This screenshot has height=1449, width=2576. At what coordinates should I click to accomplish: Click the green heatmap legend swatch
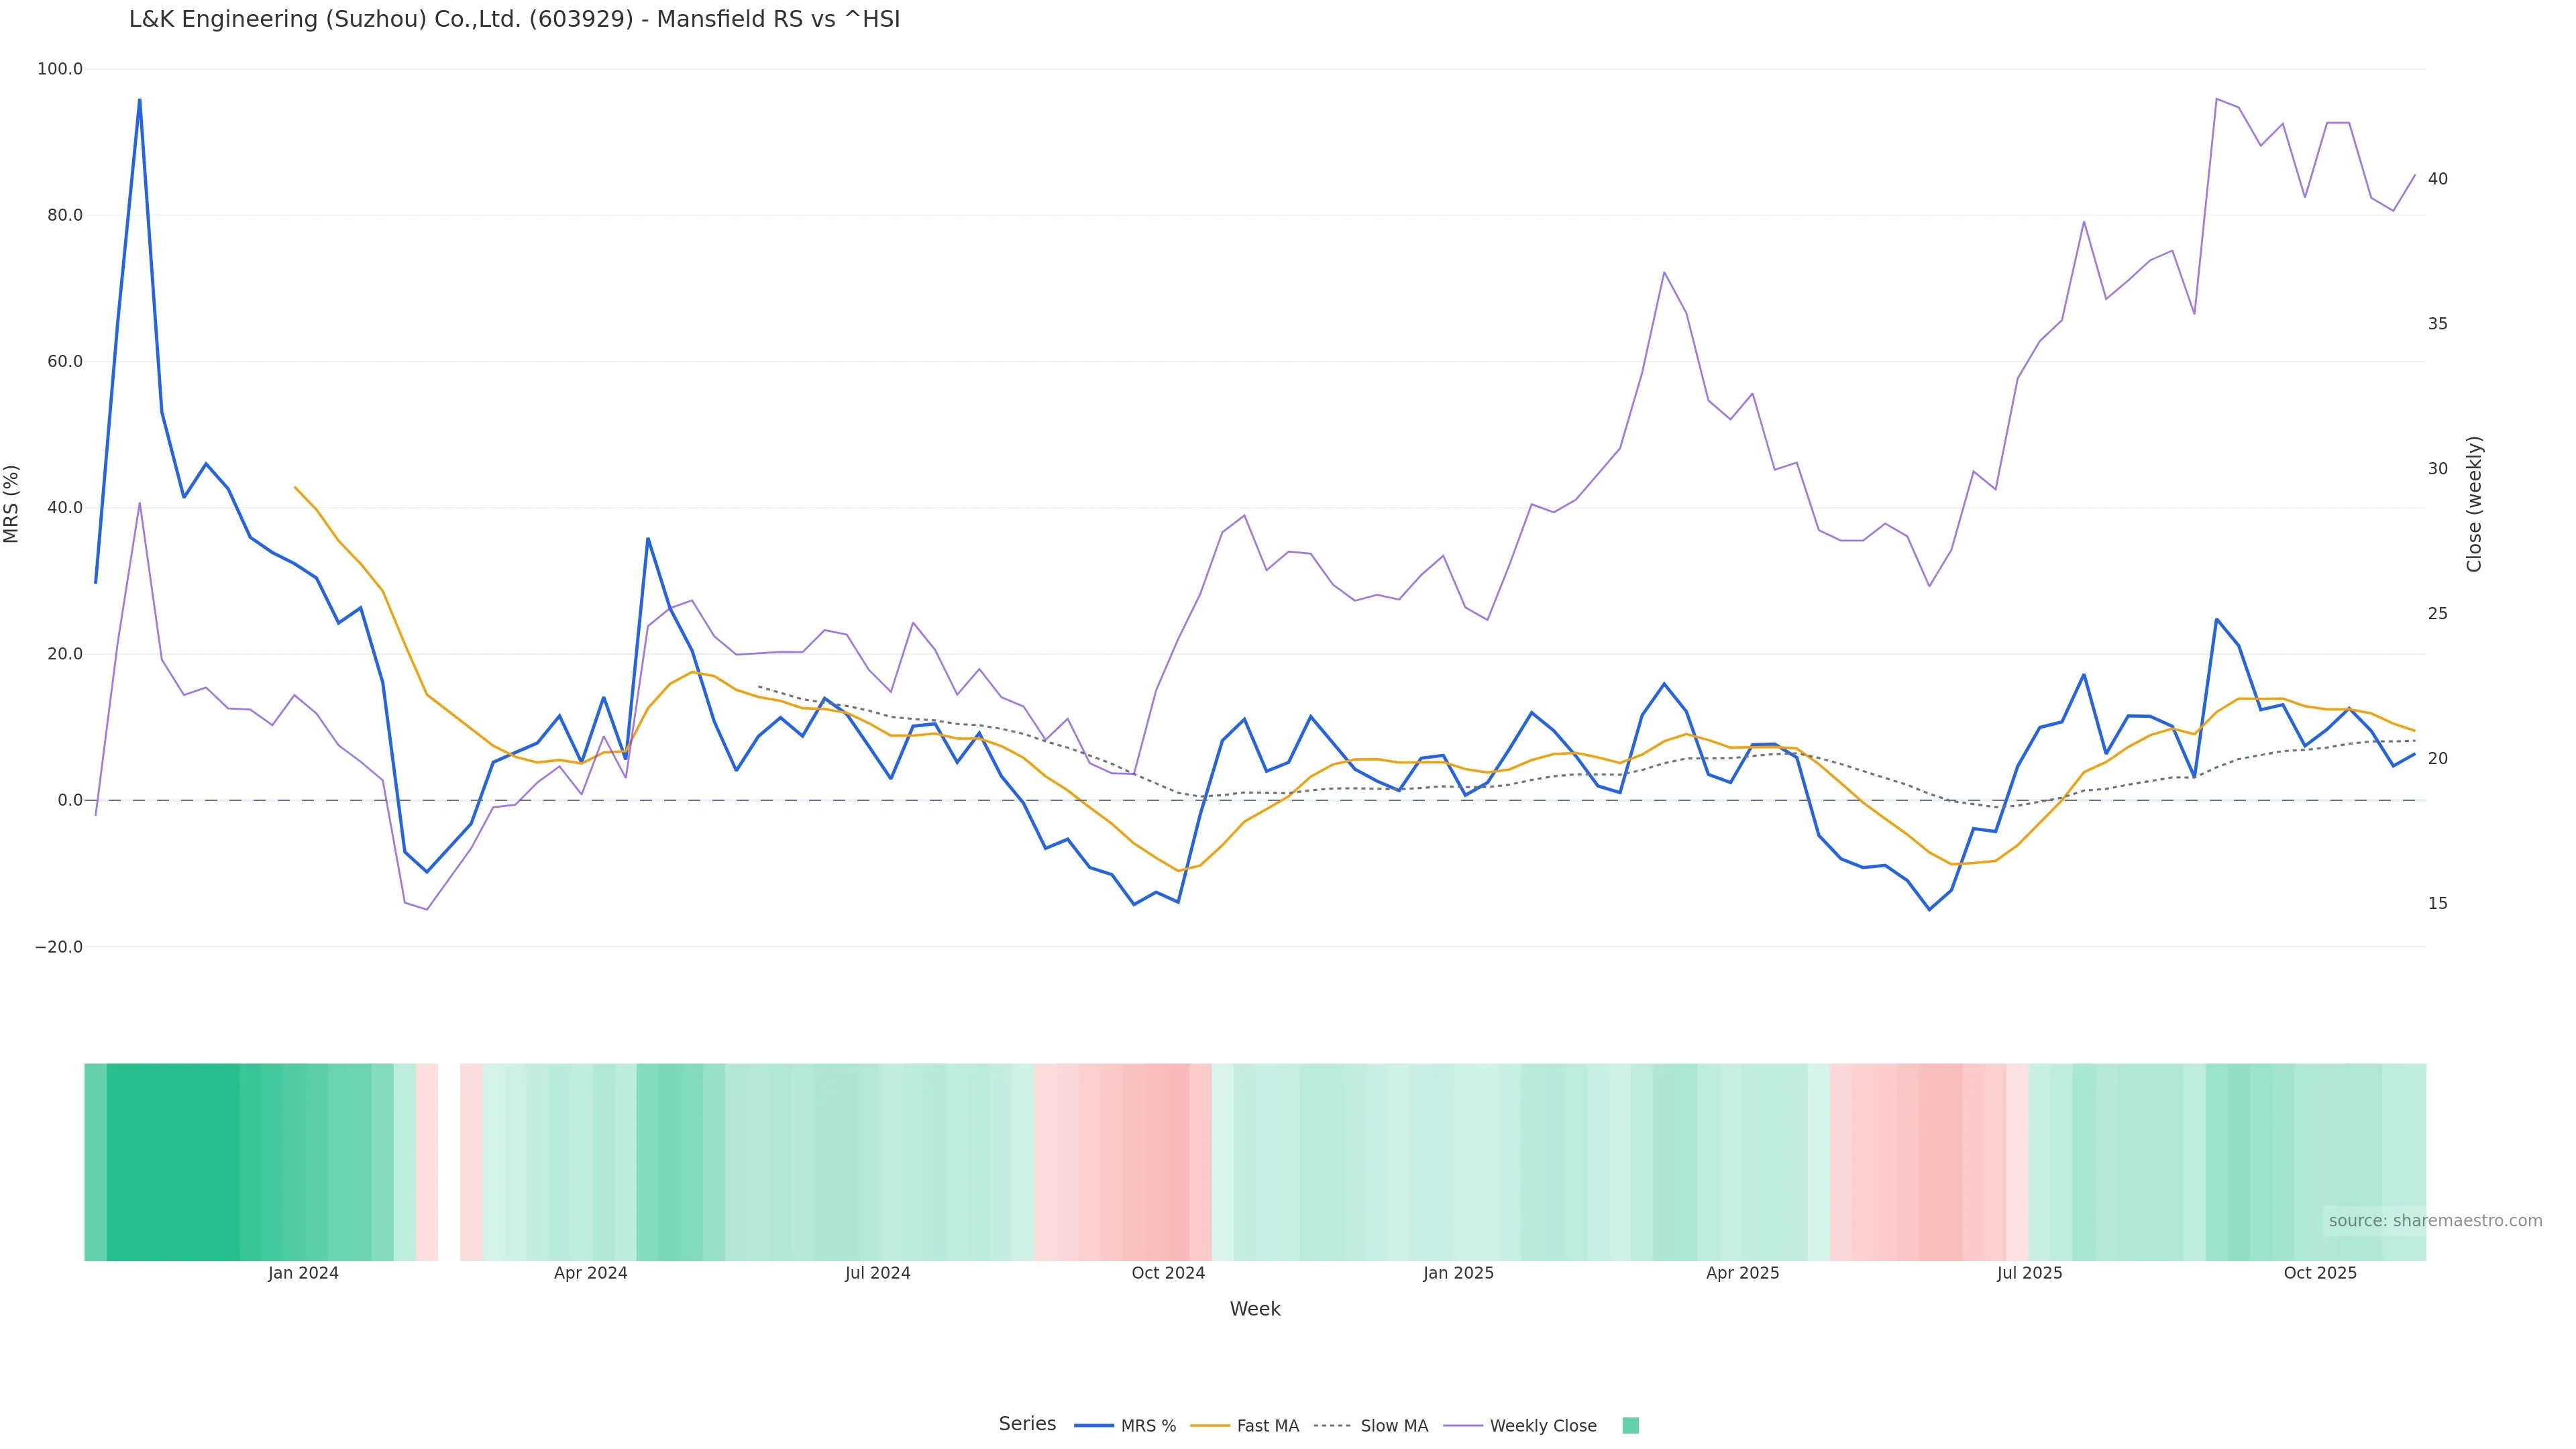(x=1630, y=1426)
